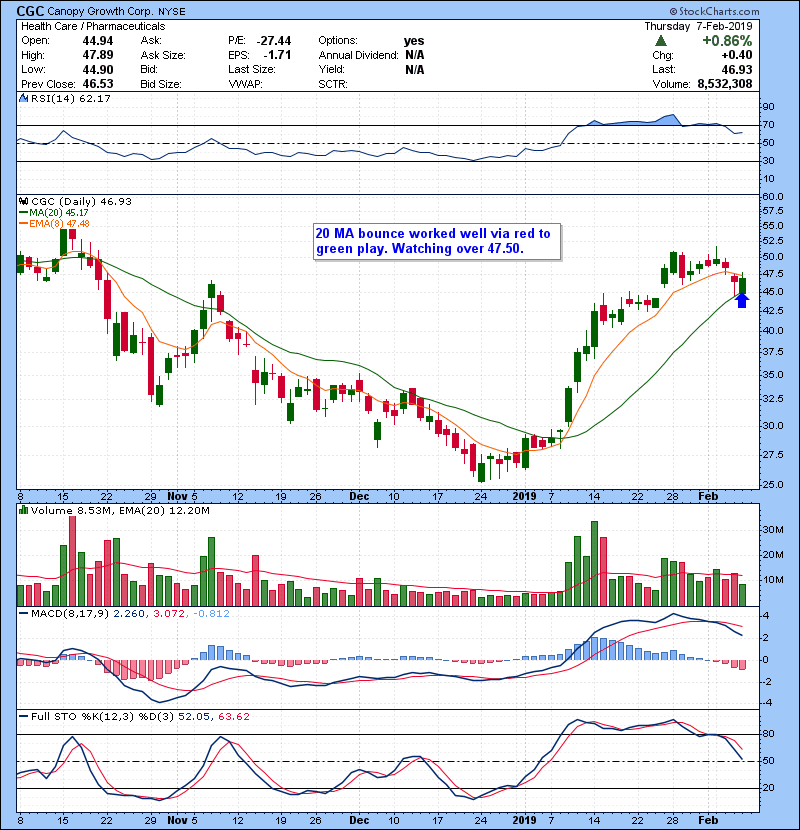Click the MACD histogram value -0.812
This screenshot has height=830, width=800.
211,614
